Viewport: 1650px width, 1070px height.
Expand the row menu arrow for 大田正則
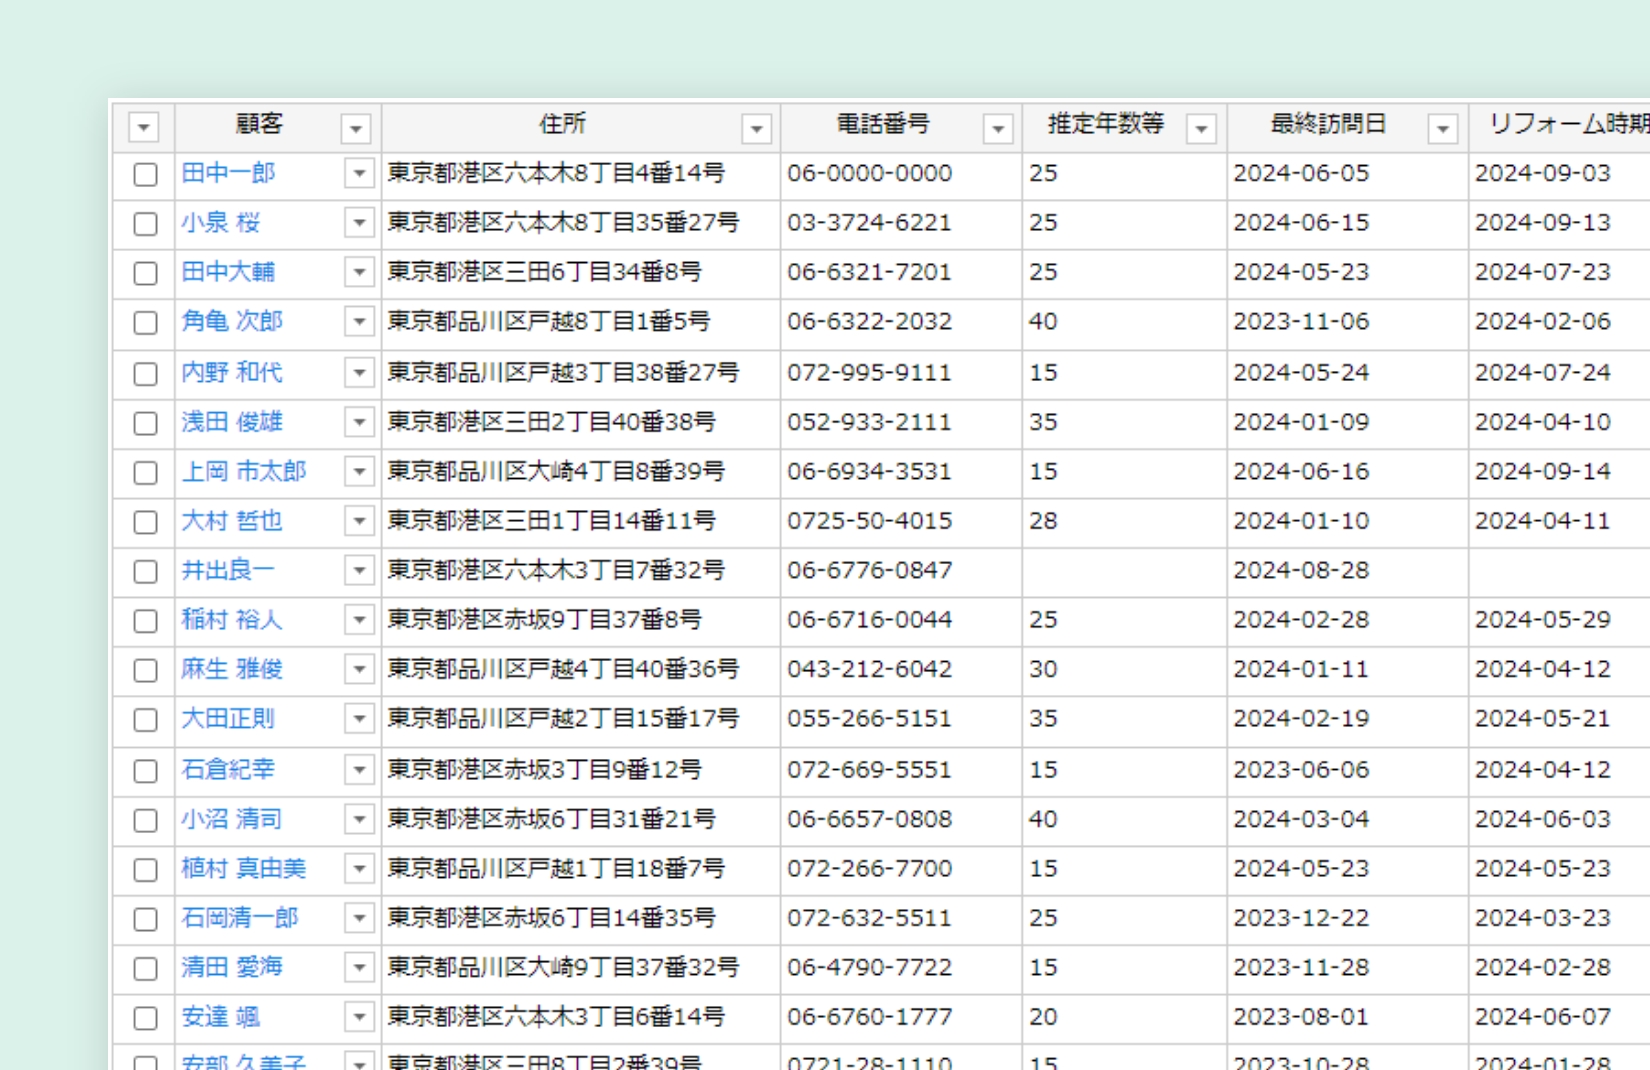(x=359, y=718)
